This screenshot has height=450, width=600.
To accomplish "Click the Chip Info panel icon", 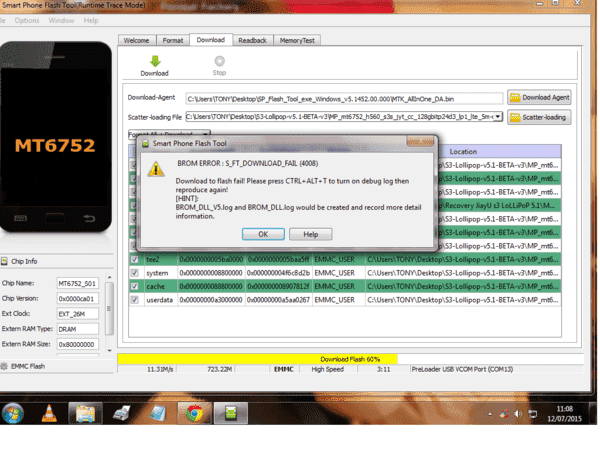I will [x=4, y=261].
